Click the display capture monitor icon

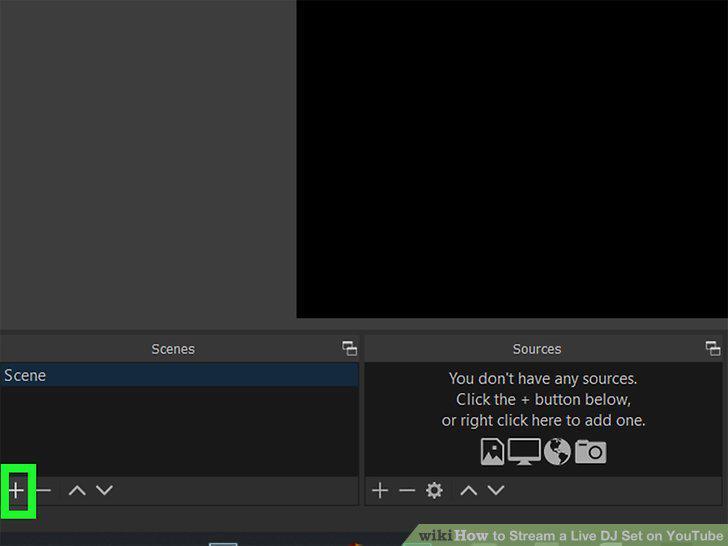click(524, 451)
